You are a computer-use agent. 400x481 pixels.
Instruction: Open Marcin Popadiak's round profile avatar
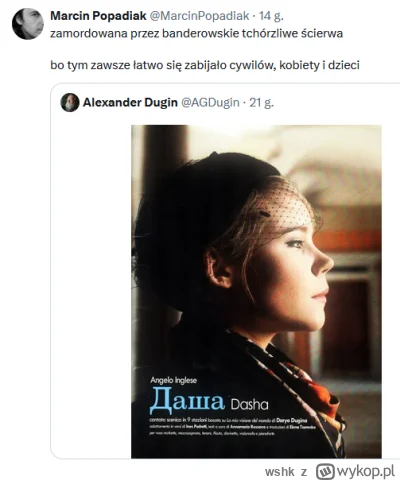coord(28,24)
